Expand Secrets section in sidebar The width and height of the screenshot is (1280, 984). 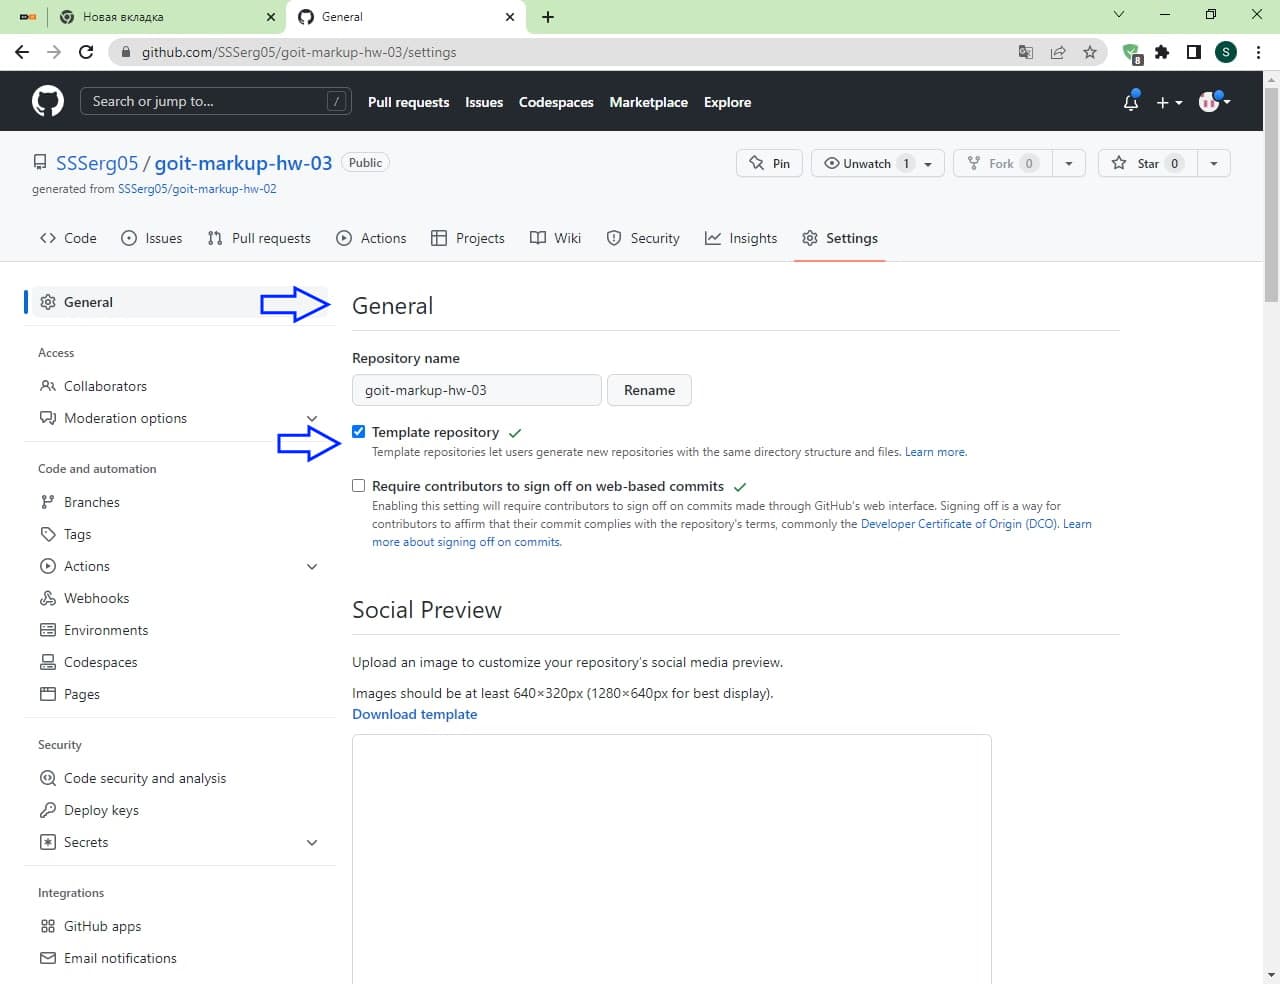tap(312, 842)
